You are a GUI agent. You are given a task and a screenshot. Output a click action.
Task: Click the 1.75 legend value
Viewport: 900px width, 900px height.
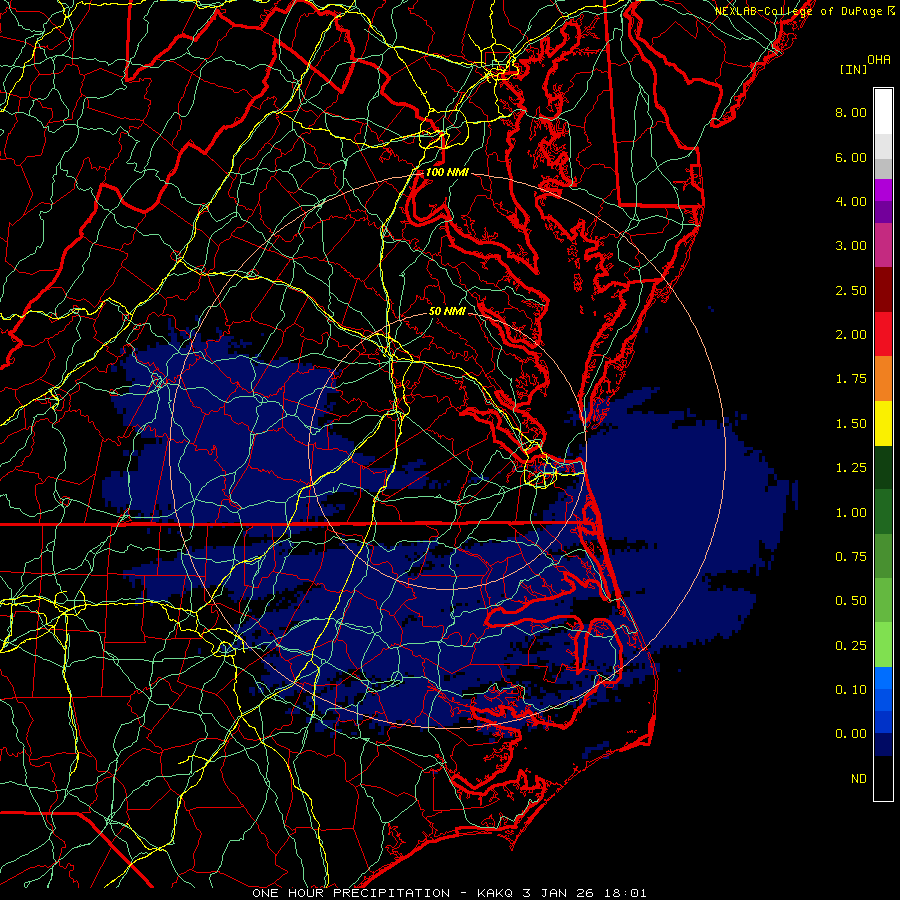click(x=851, y=379)
